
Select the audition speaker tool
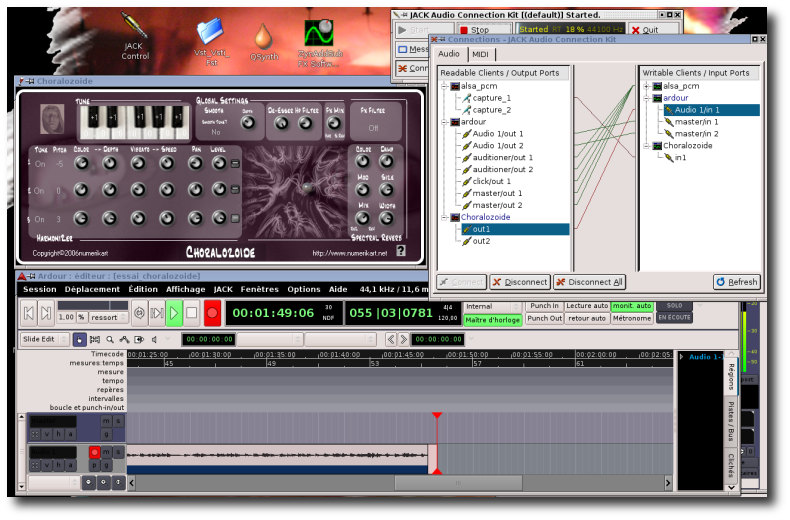154,340
